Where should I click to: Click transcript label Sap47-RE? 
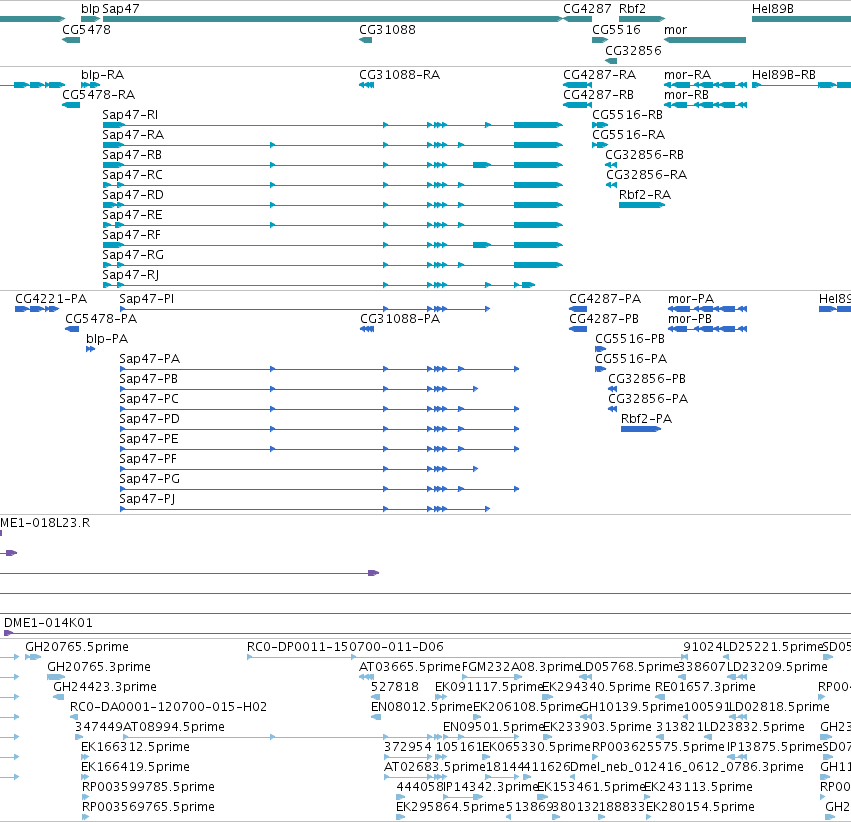(x=132, y=215)
